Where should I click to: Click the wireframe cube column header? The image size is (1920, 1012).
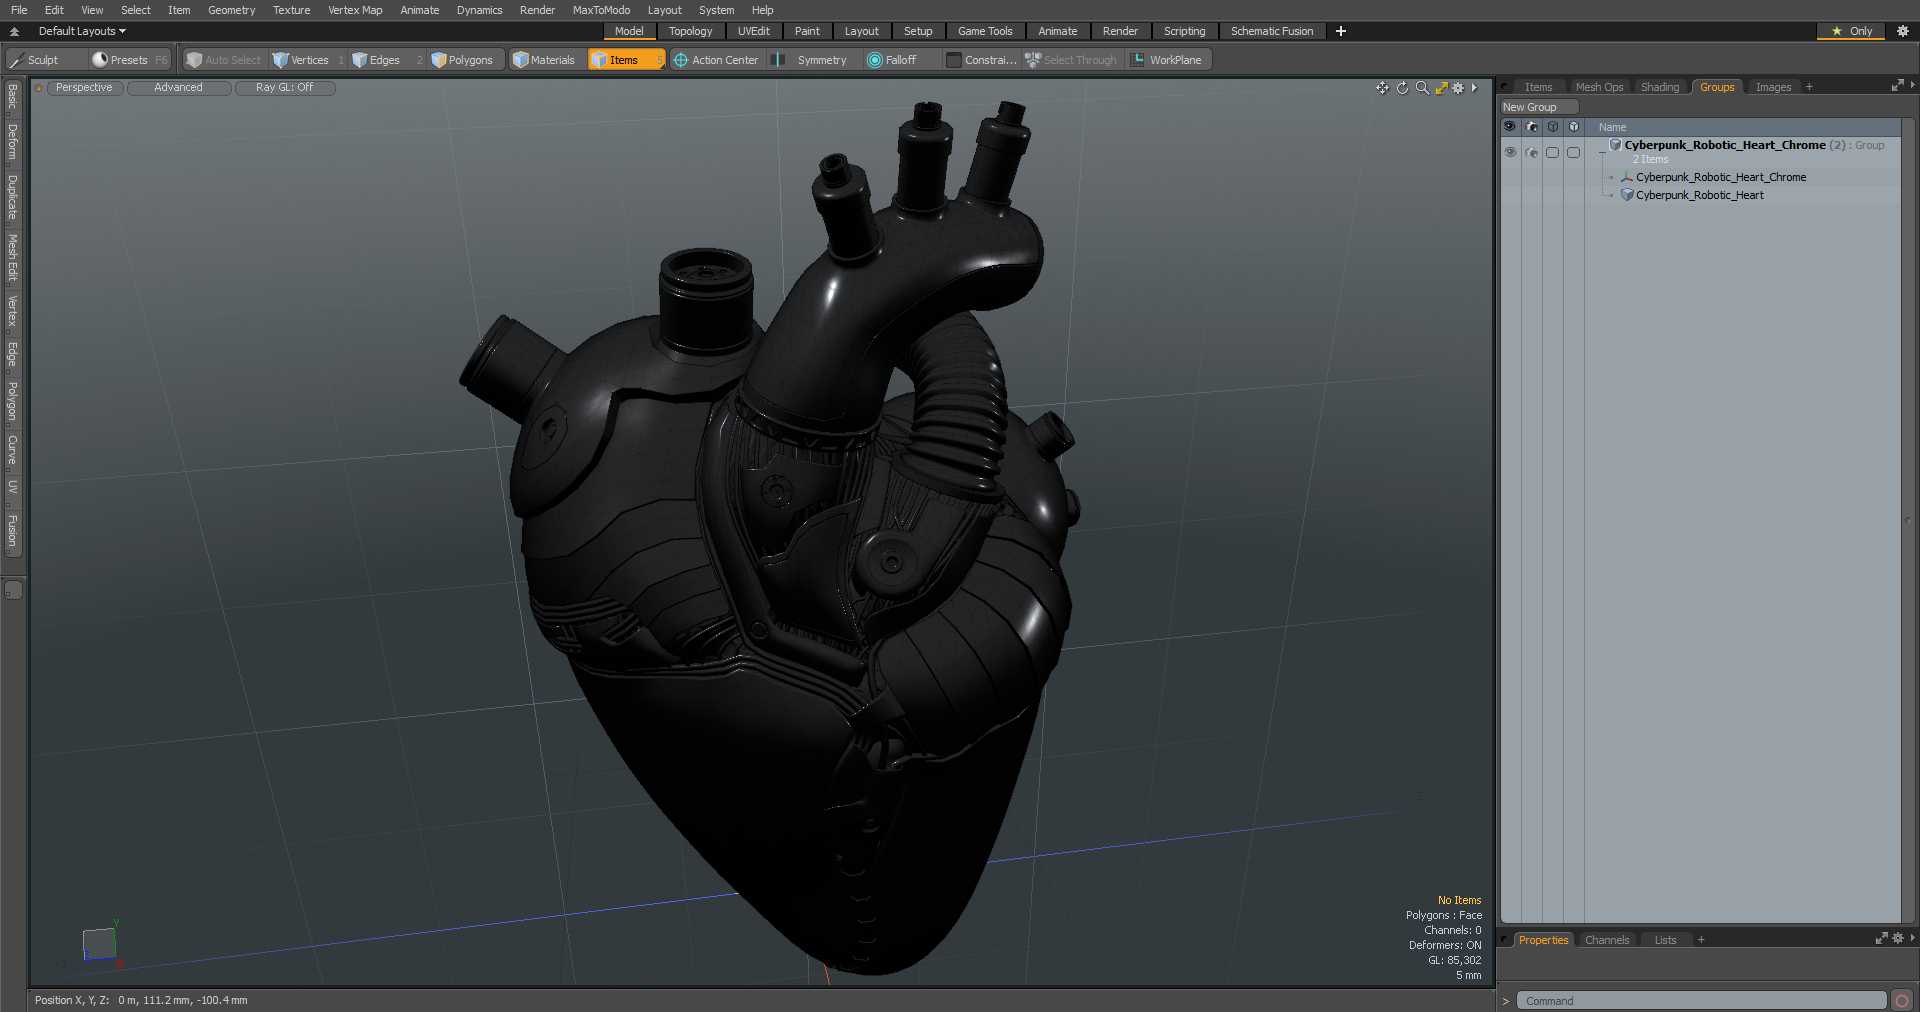tap(1552, 127)
